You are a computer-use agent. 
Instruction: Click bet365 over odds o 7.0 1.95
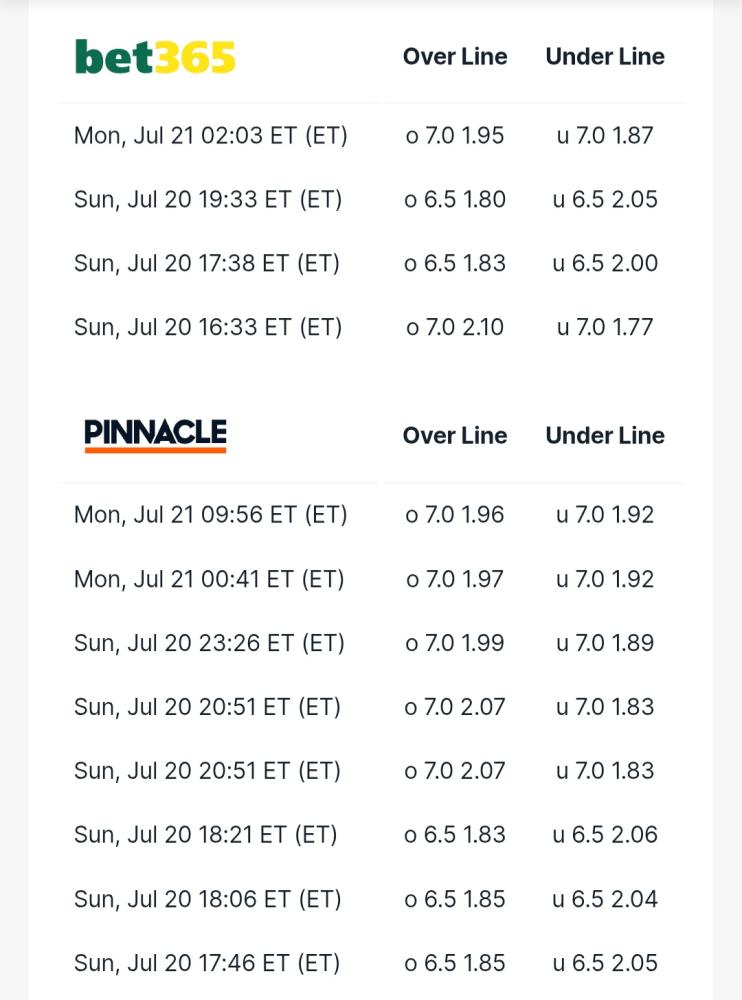(455, 135)
